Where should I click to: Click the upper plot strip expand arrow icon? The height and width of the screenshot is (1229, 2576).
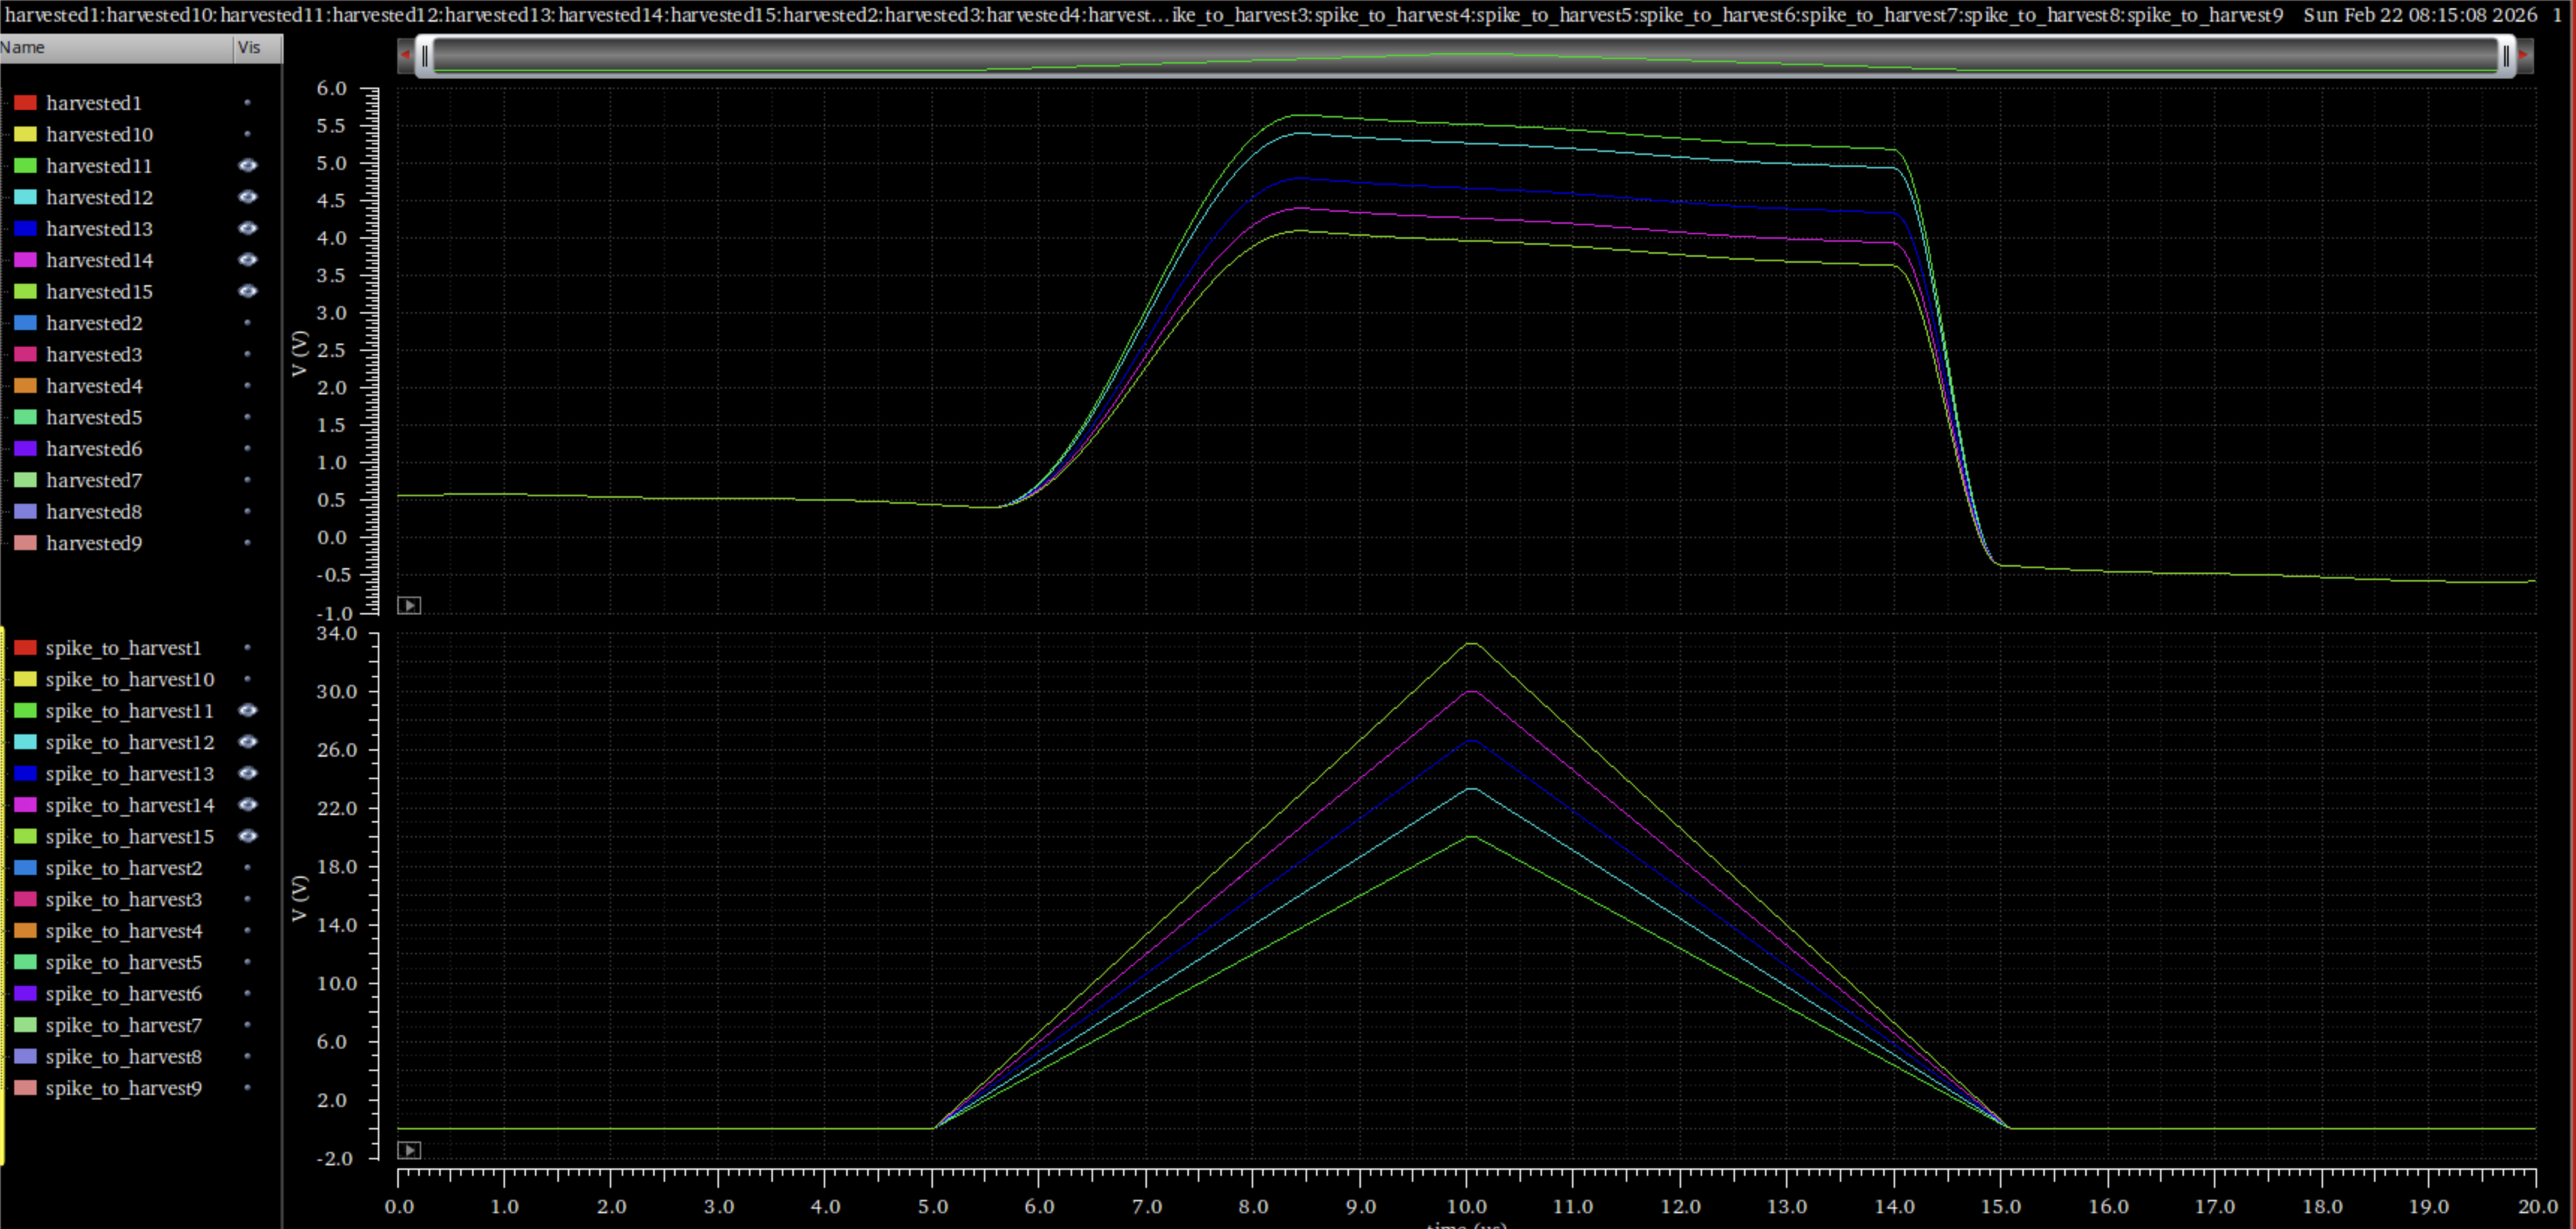click(x=409, y=605)
